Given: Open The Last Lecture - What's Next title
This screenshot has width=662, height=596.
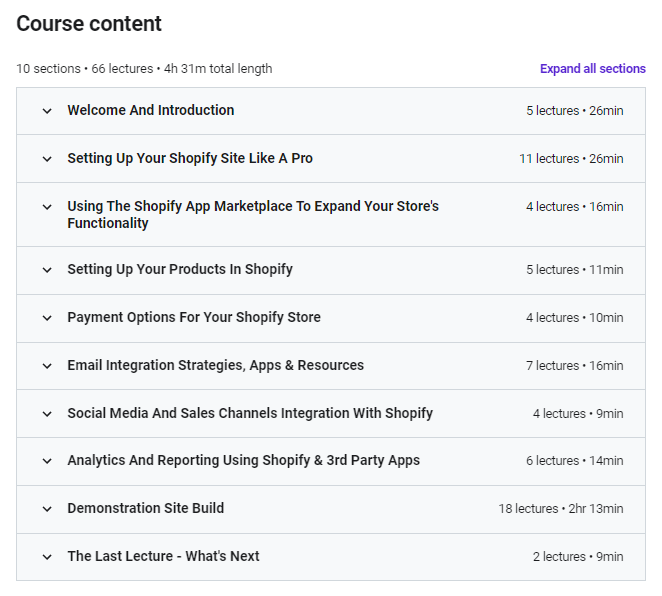Looking at the screenshot, I should [x=163, y=556].
